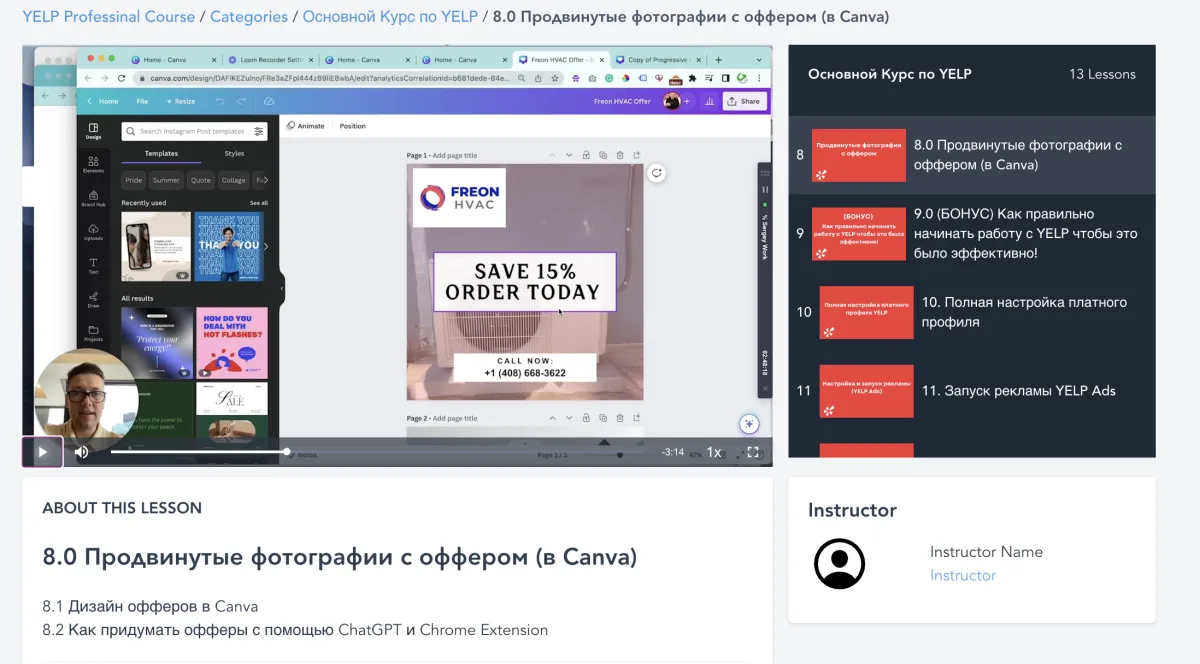Image resolution: width=1200 pixels, height=664 pixels.
Task: Click Canva template search filter icon
Action: (x=259, y=131)
